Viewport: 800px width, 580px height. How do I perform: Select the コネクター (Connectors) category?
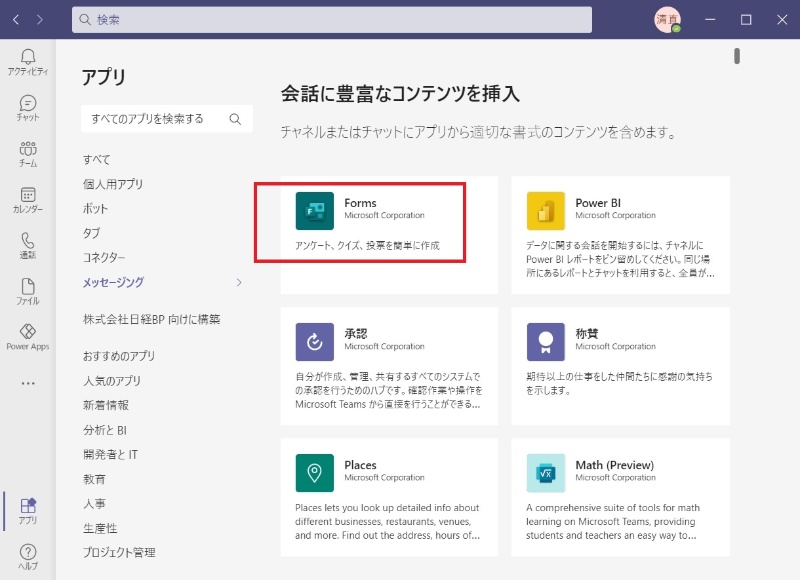click(104, 258)
